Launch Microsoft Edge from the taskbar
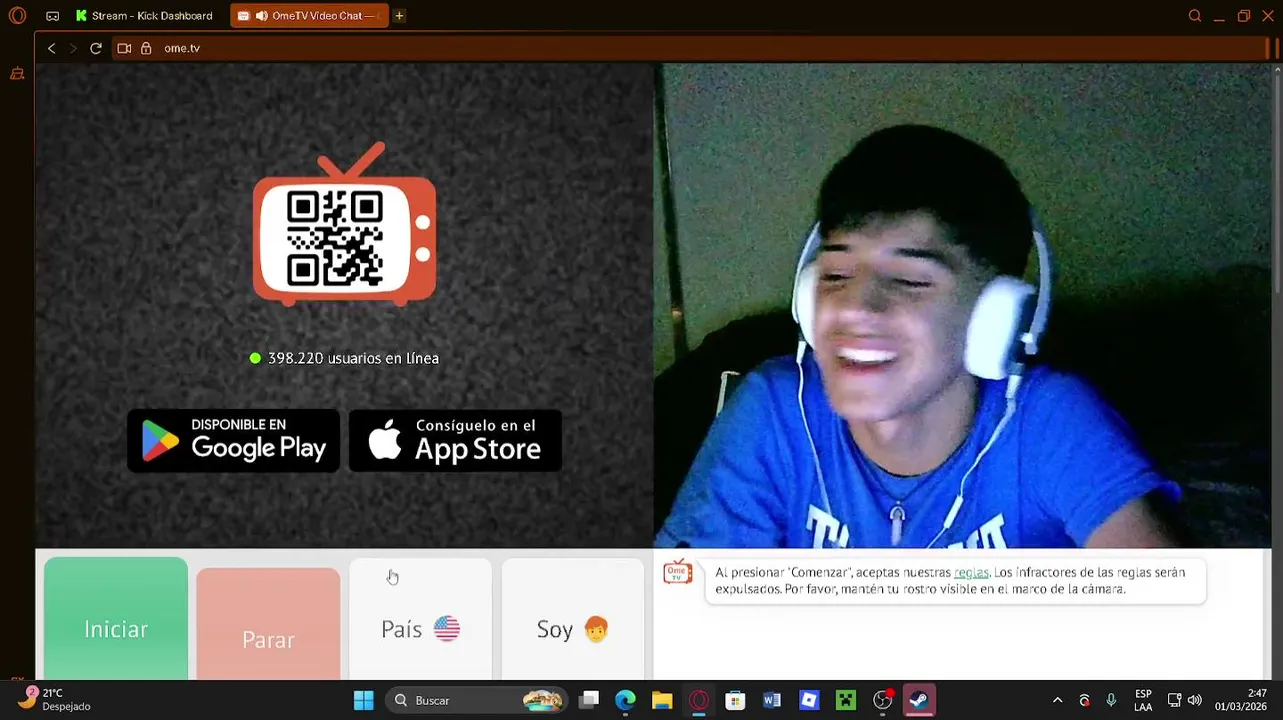Screen dimensions: 1283x720 625,700
